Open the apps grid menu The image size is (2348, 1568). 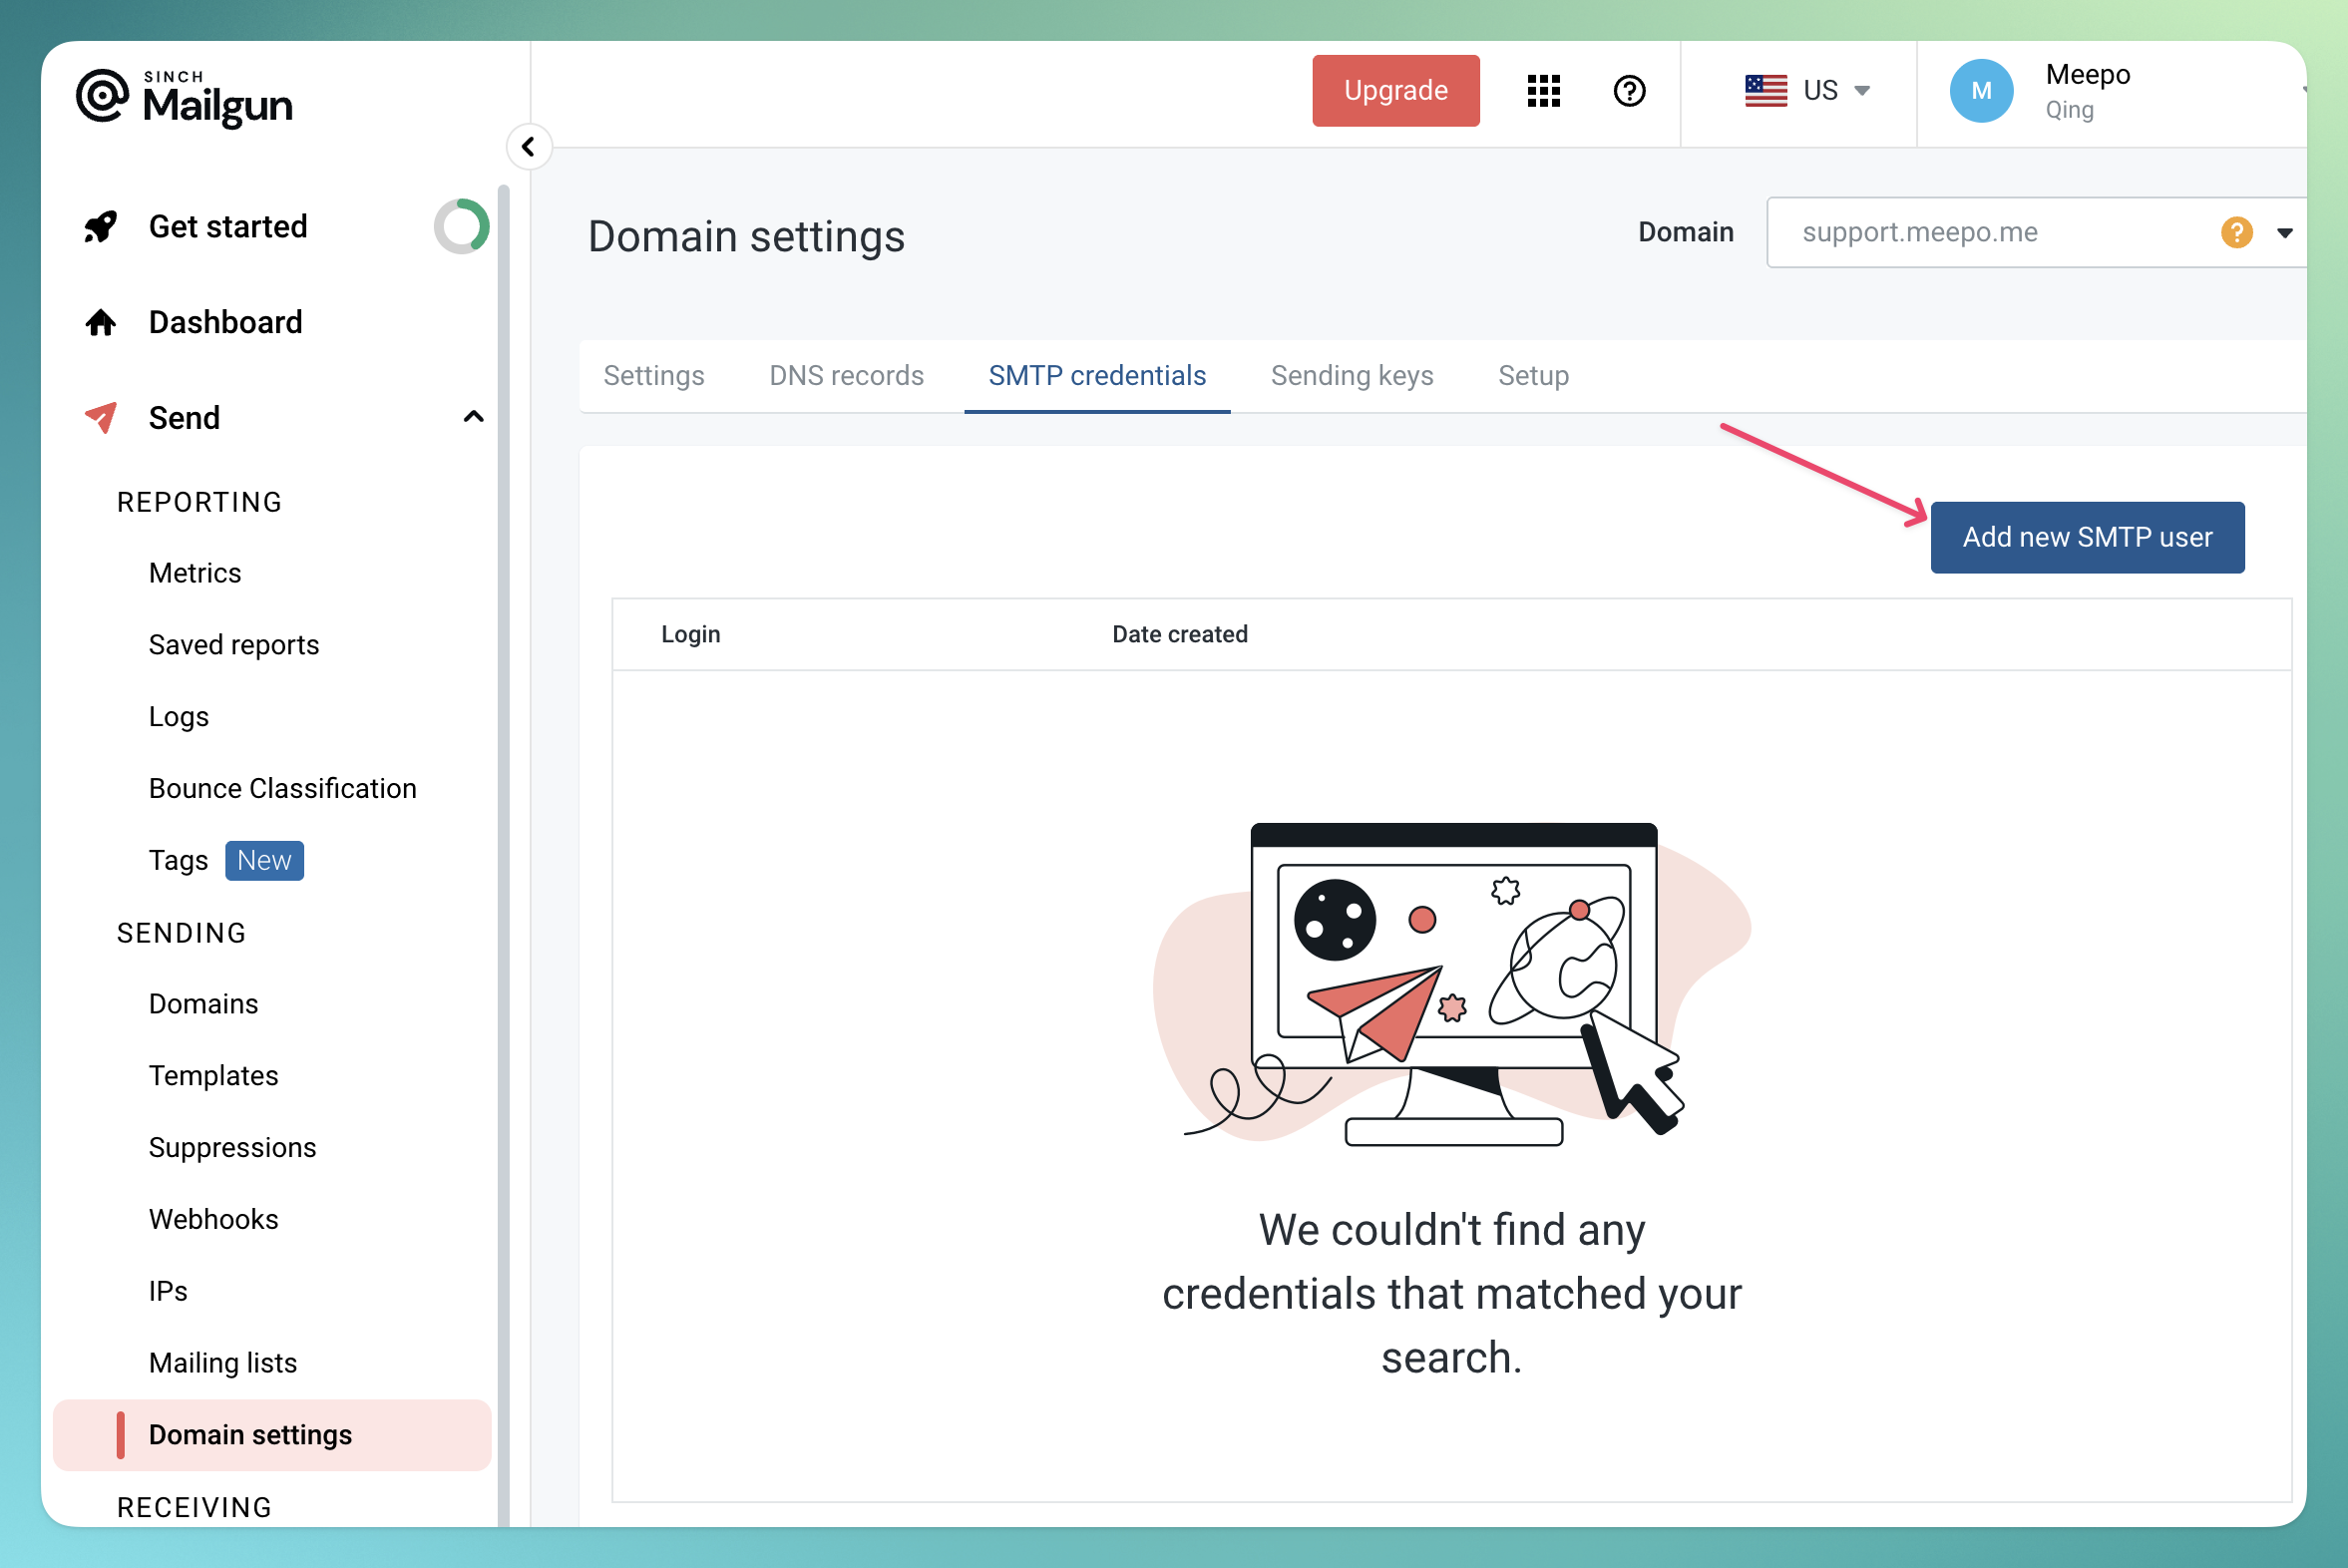(1543, 91)
